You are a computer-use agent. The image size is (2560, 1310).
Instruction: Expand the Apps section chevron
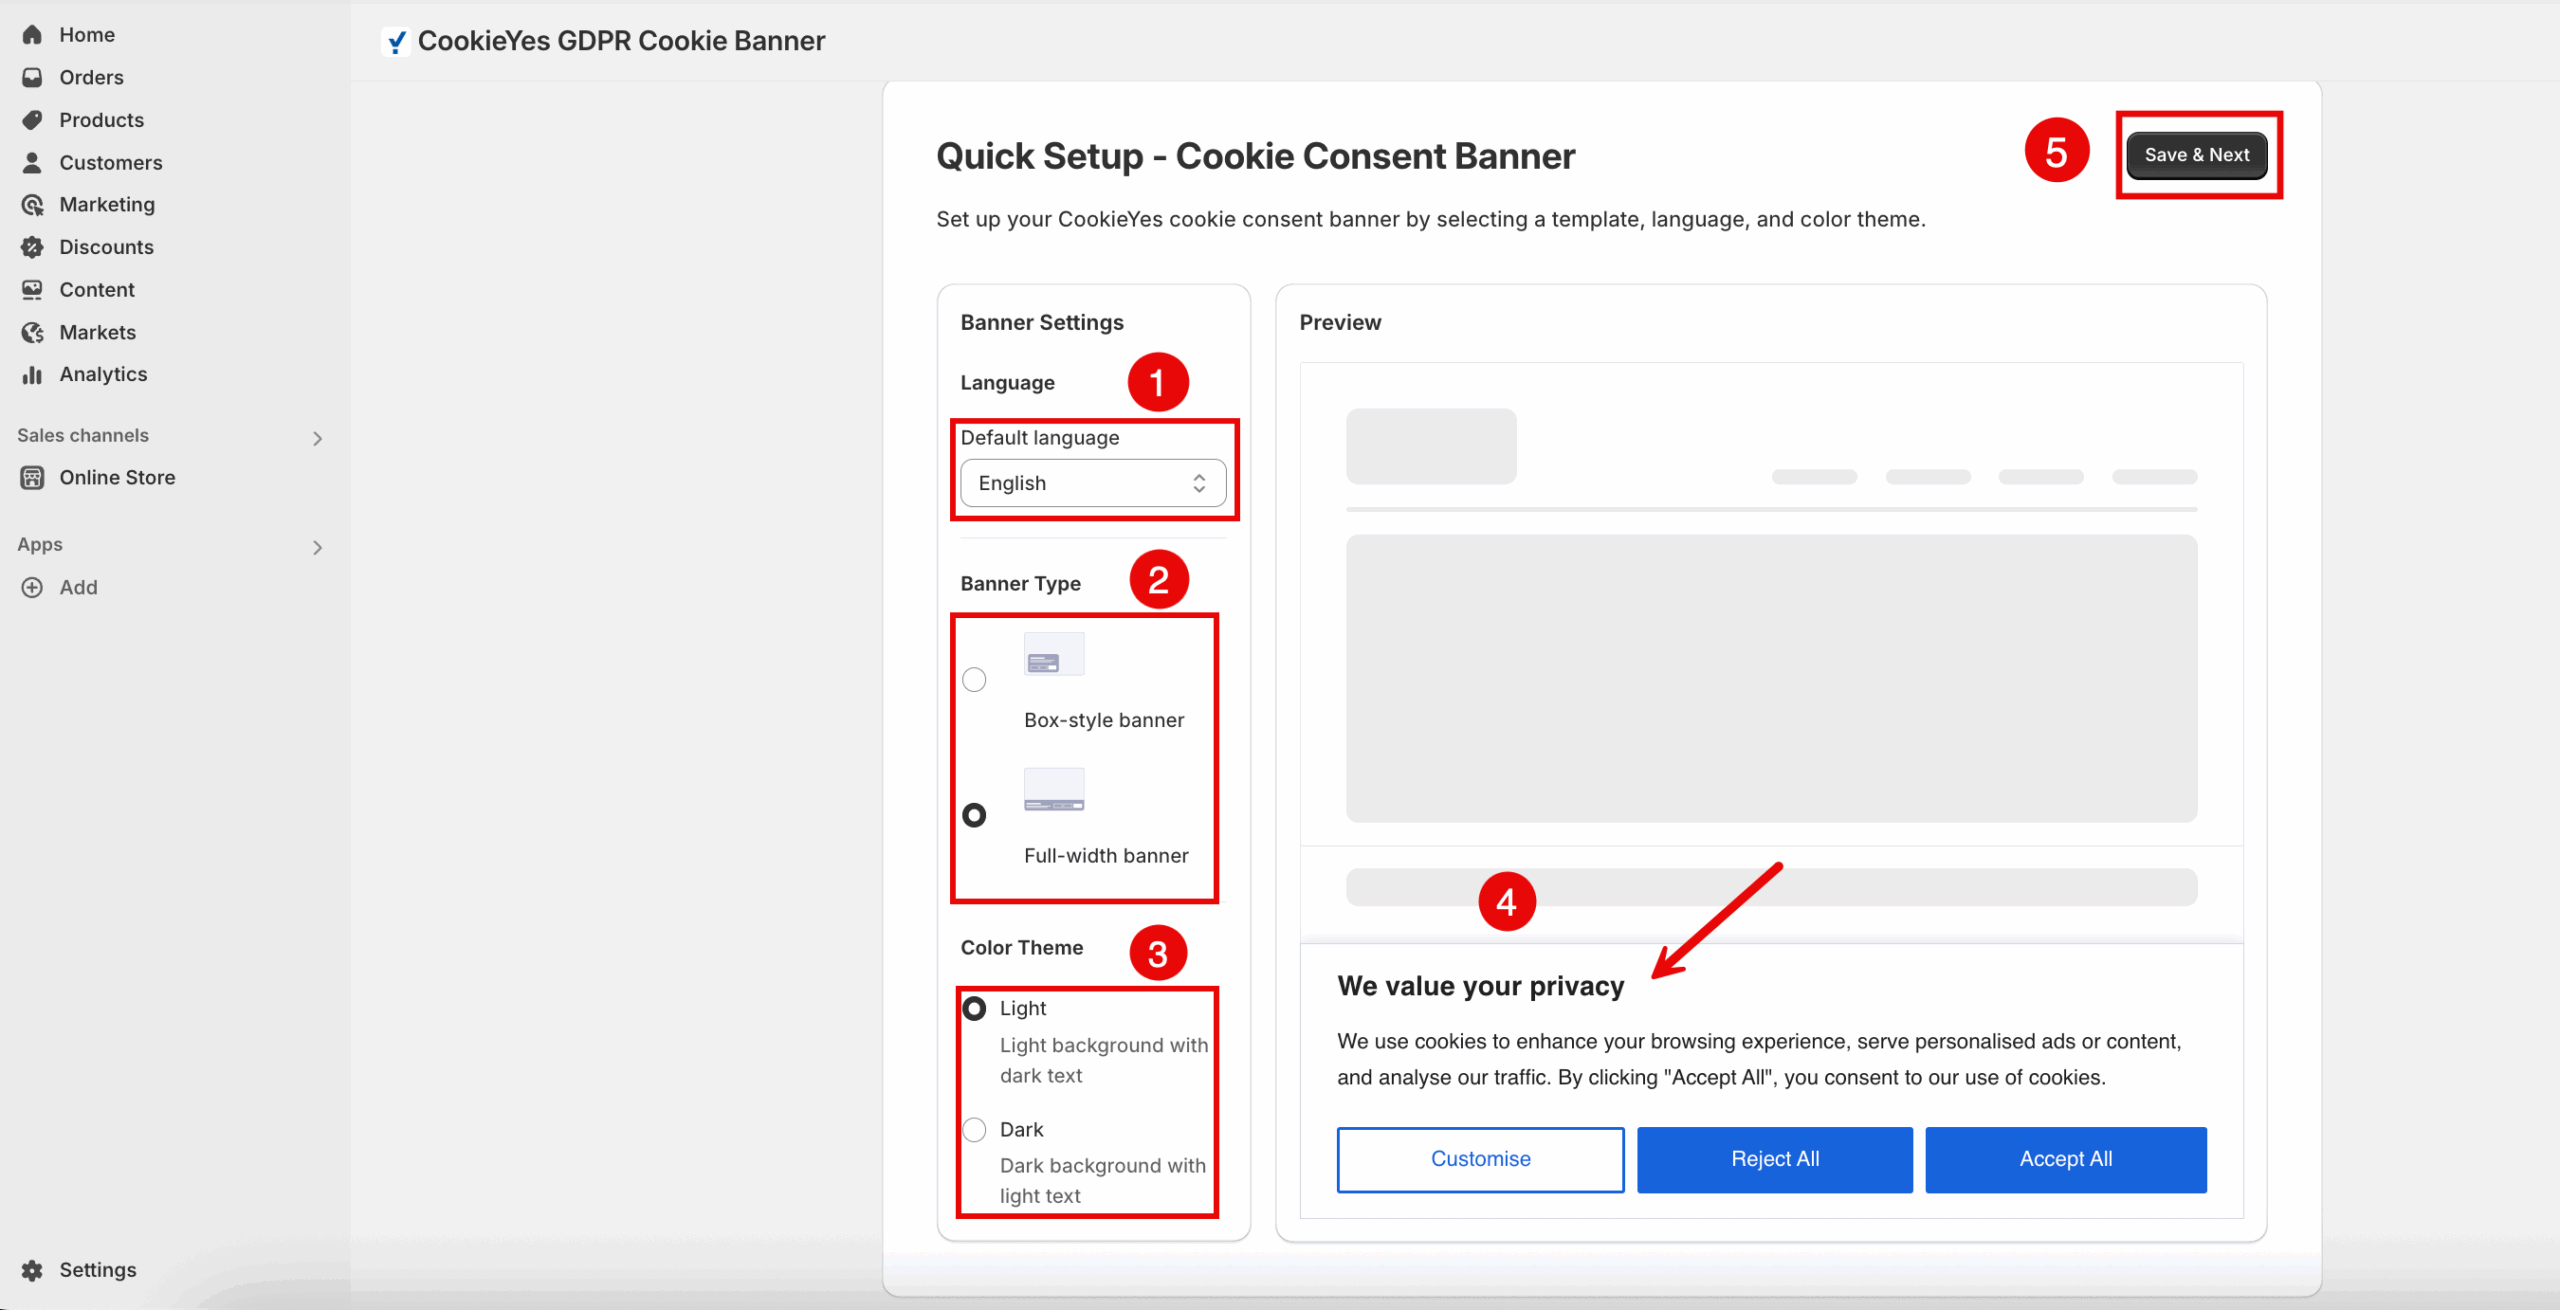coord(317,547)
